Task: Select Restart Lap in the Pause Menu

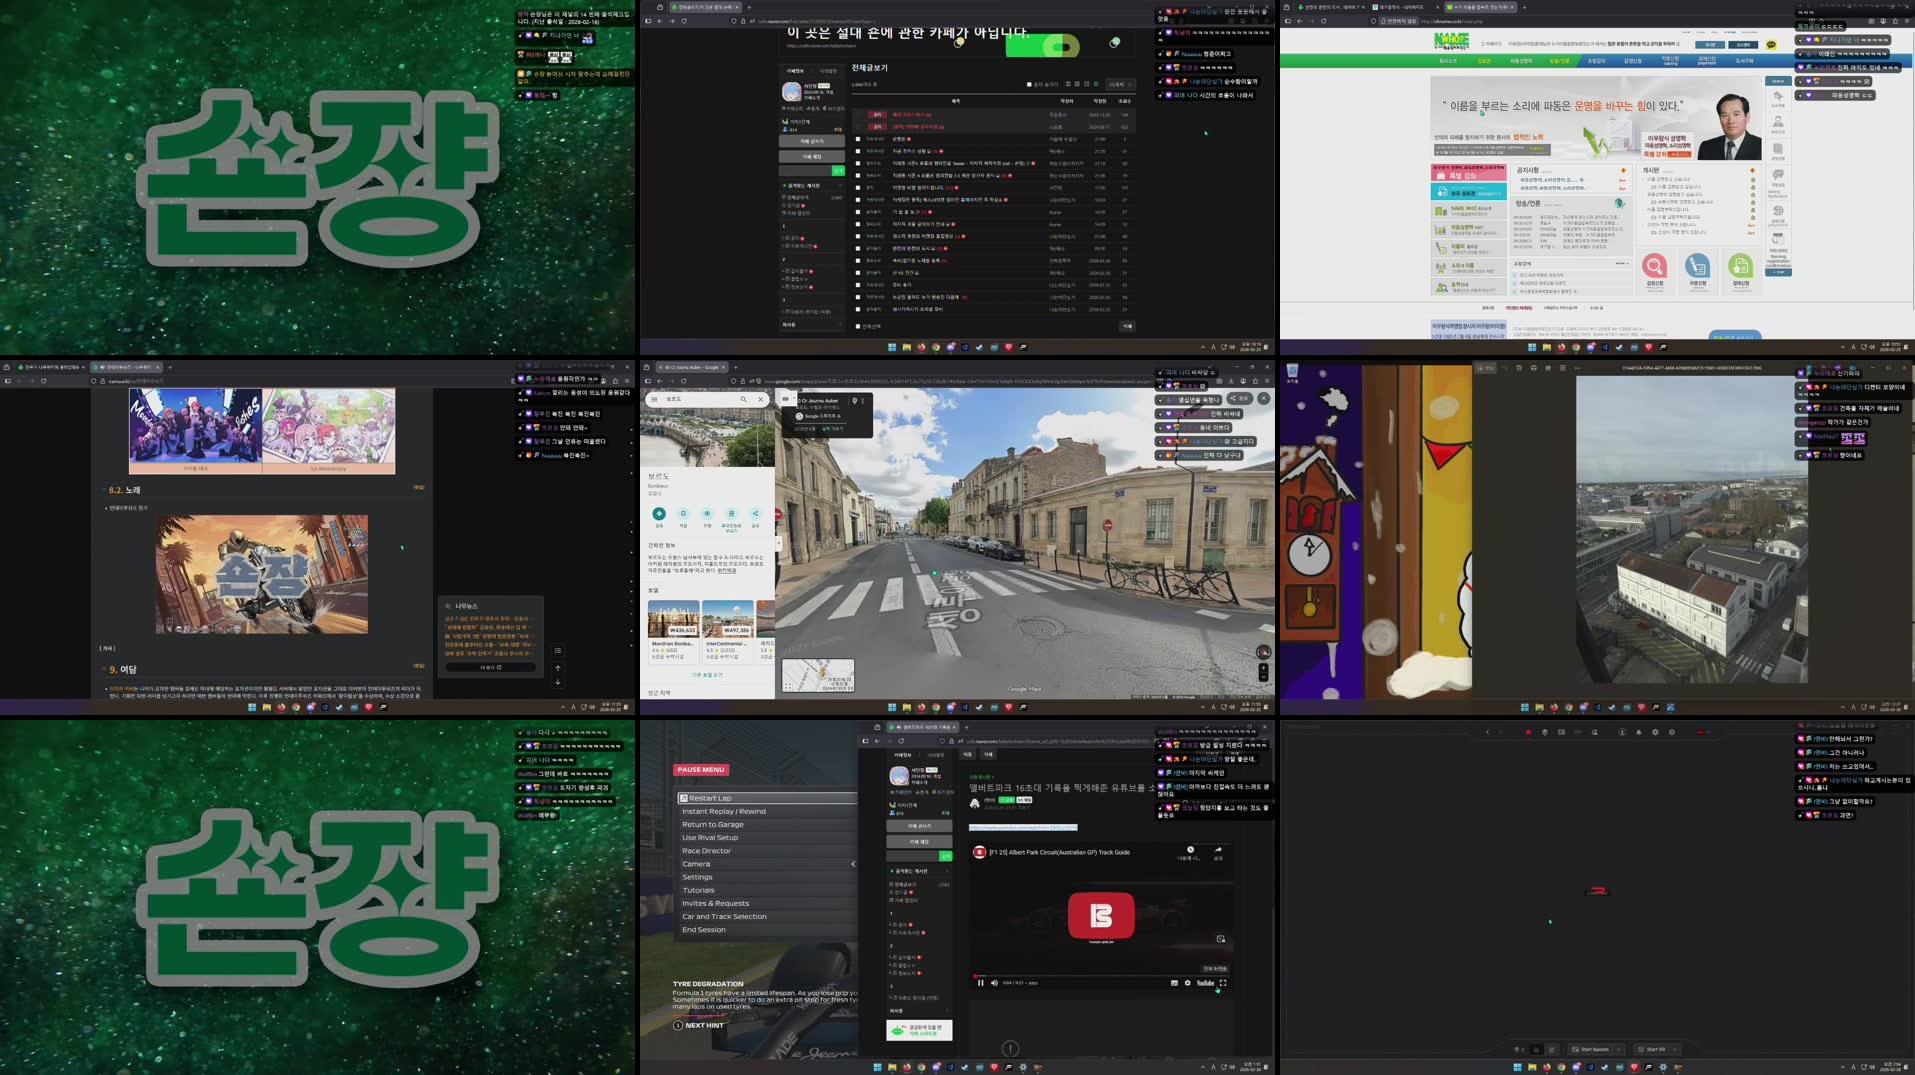Action: coord(710,798)
